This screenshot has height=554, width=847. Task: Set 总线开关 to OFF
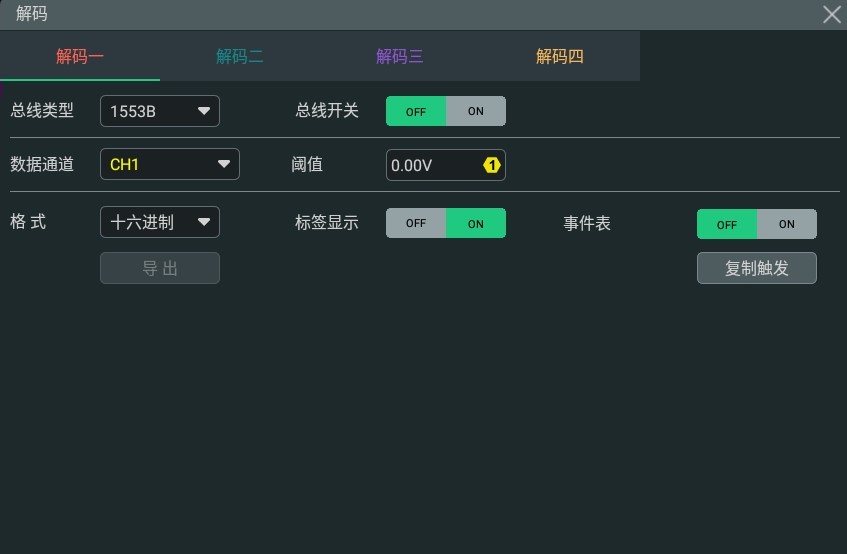pyautogui.click(x=416, y=111)
